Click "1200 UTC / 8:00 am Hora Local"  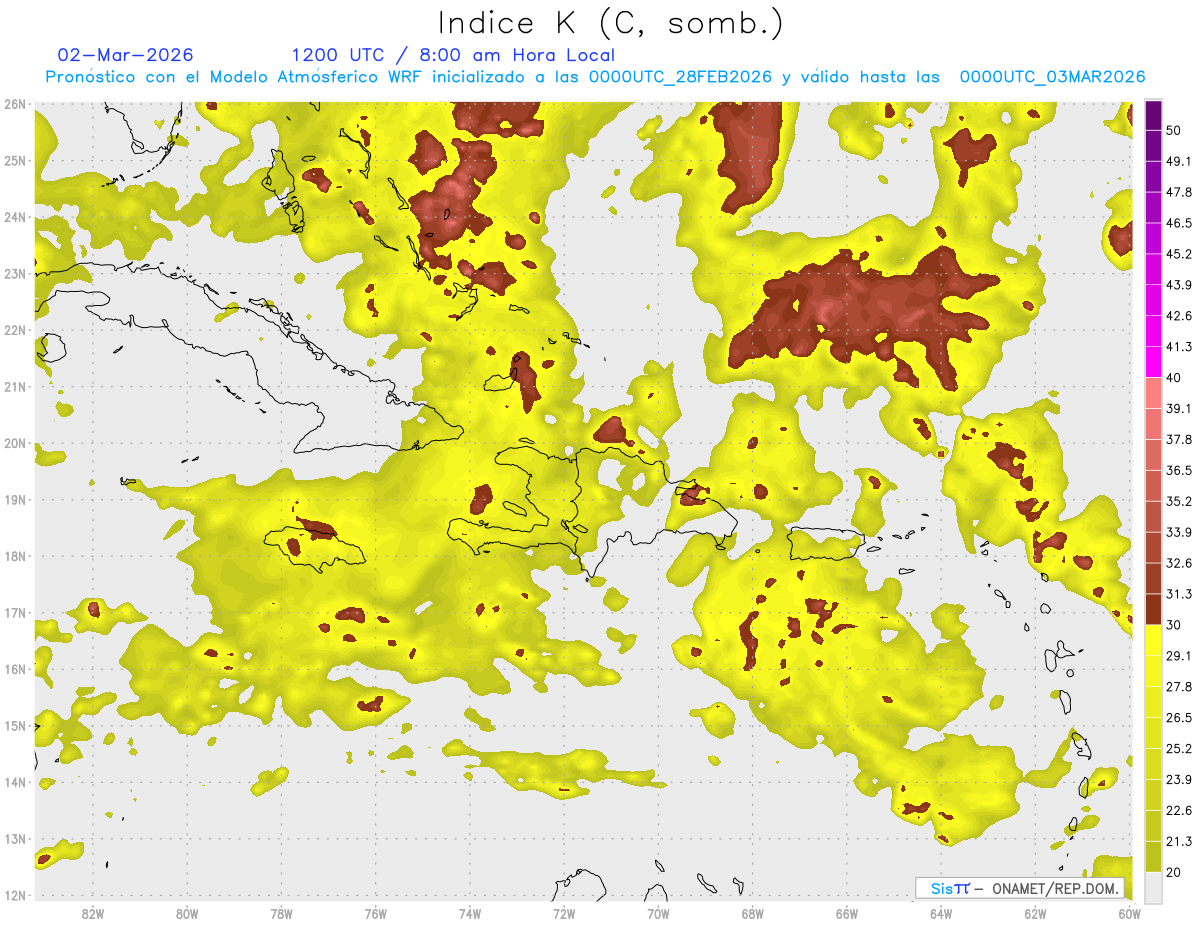453,55
